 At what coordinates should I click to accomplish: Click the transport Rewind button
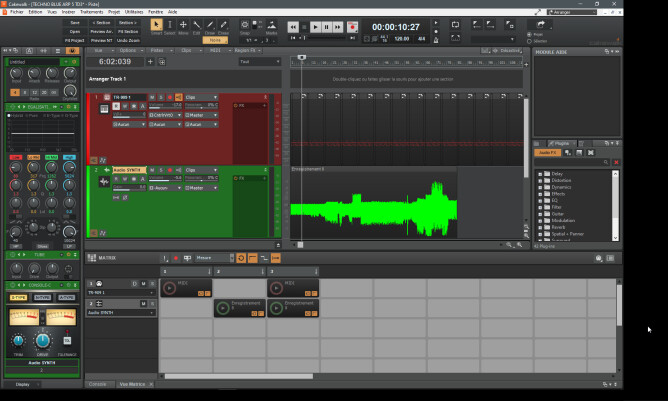click(293, 27)
